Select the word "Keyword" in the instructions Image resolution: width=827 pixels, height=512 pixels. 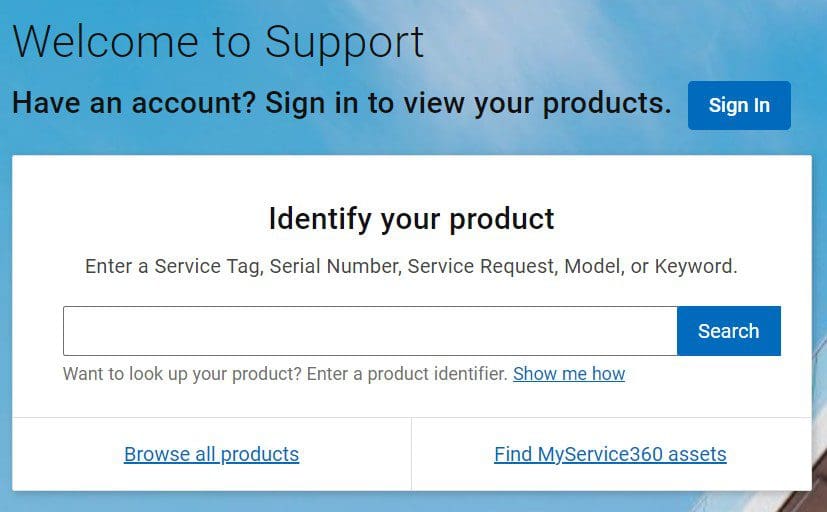click(694, 266)
